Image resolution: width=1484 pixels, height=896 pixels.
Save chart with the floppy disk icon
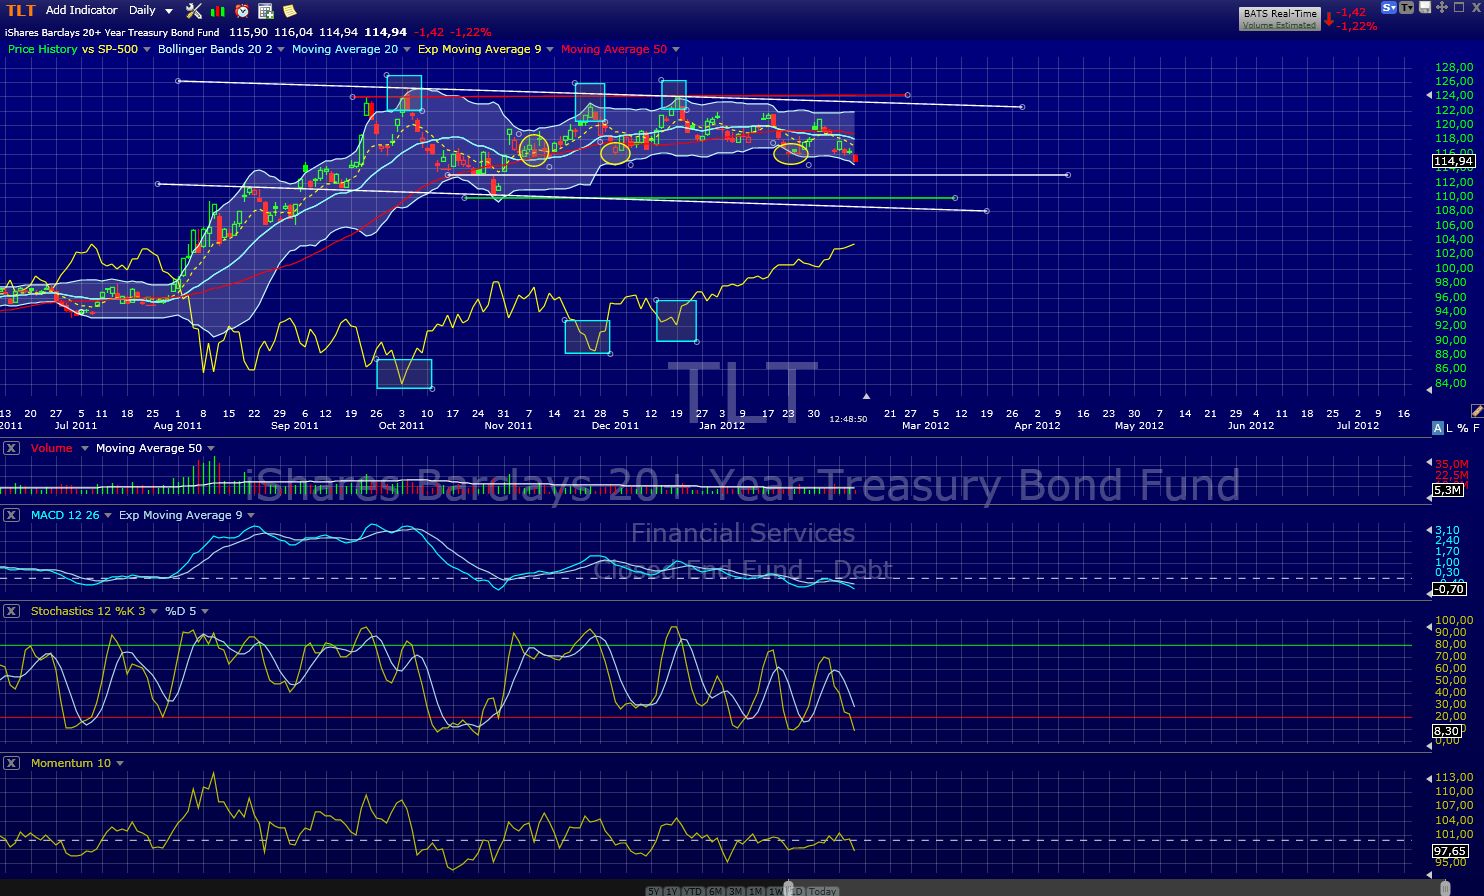pos(1424,7)
